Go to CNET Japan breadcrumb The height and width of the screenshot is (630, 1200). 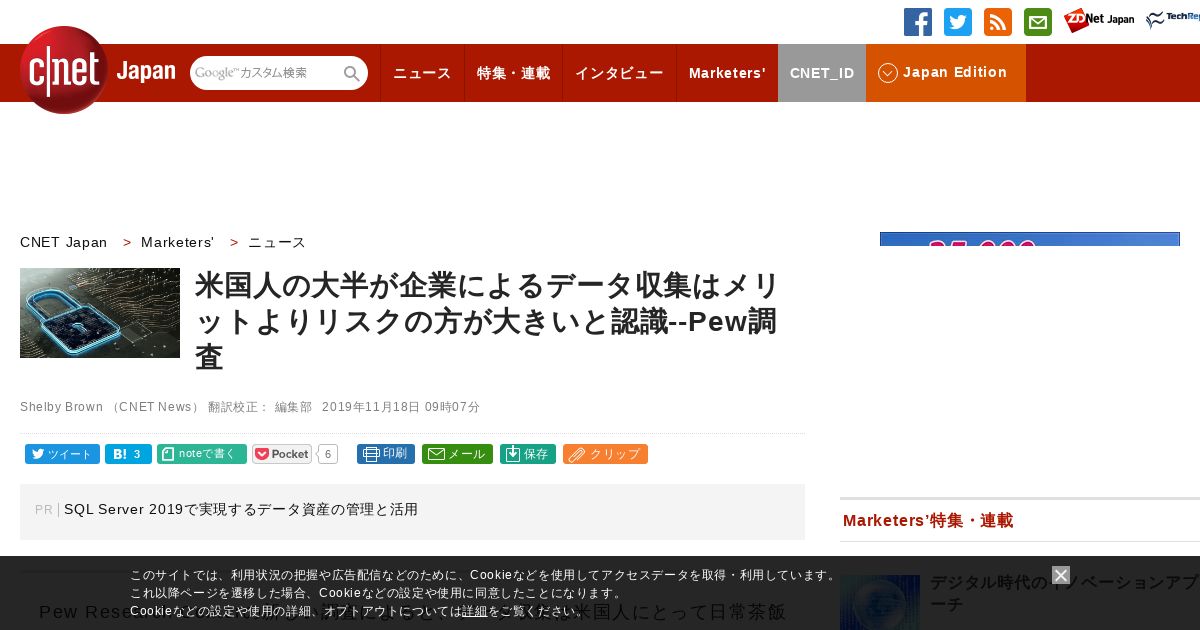64,242
